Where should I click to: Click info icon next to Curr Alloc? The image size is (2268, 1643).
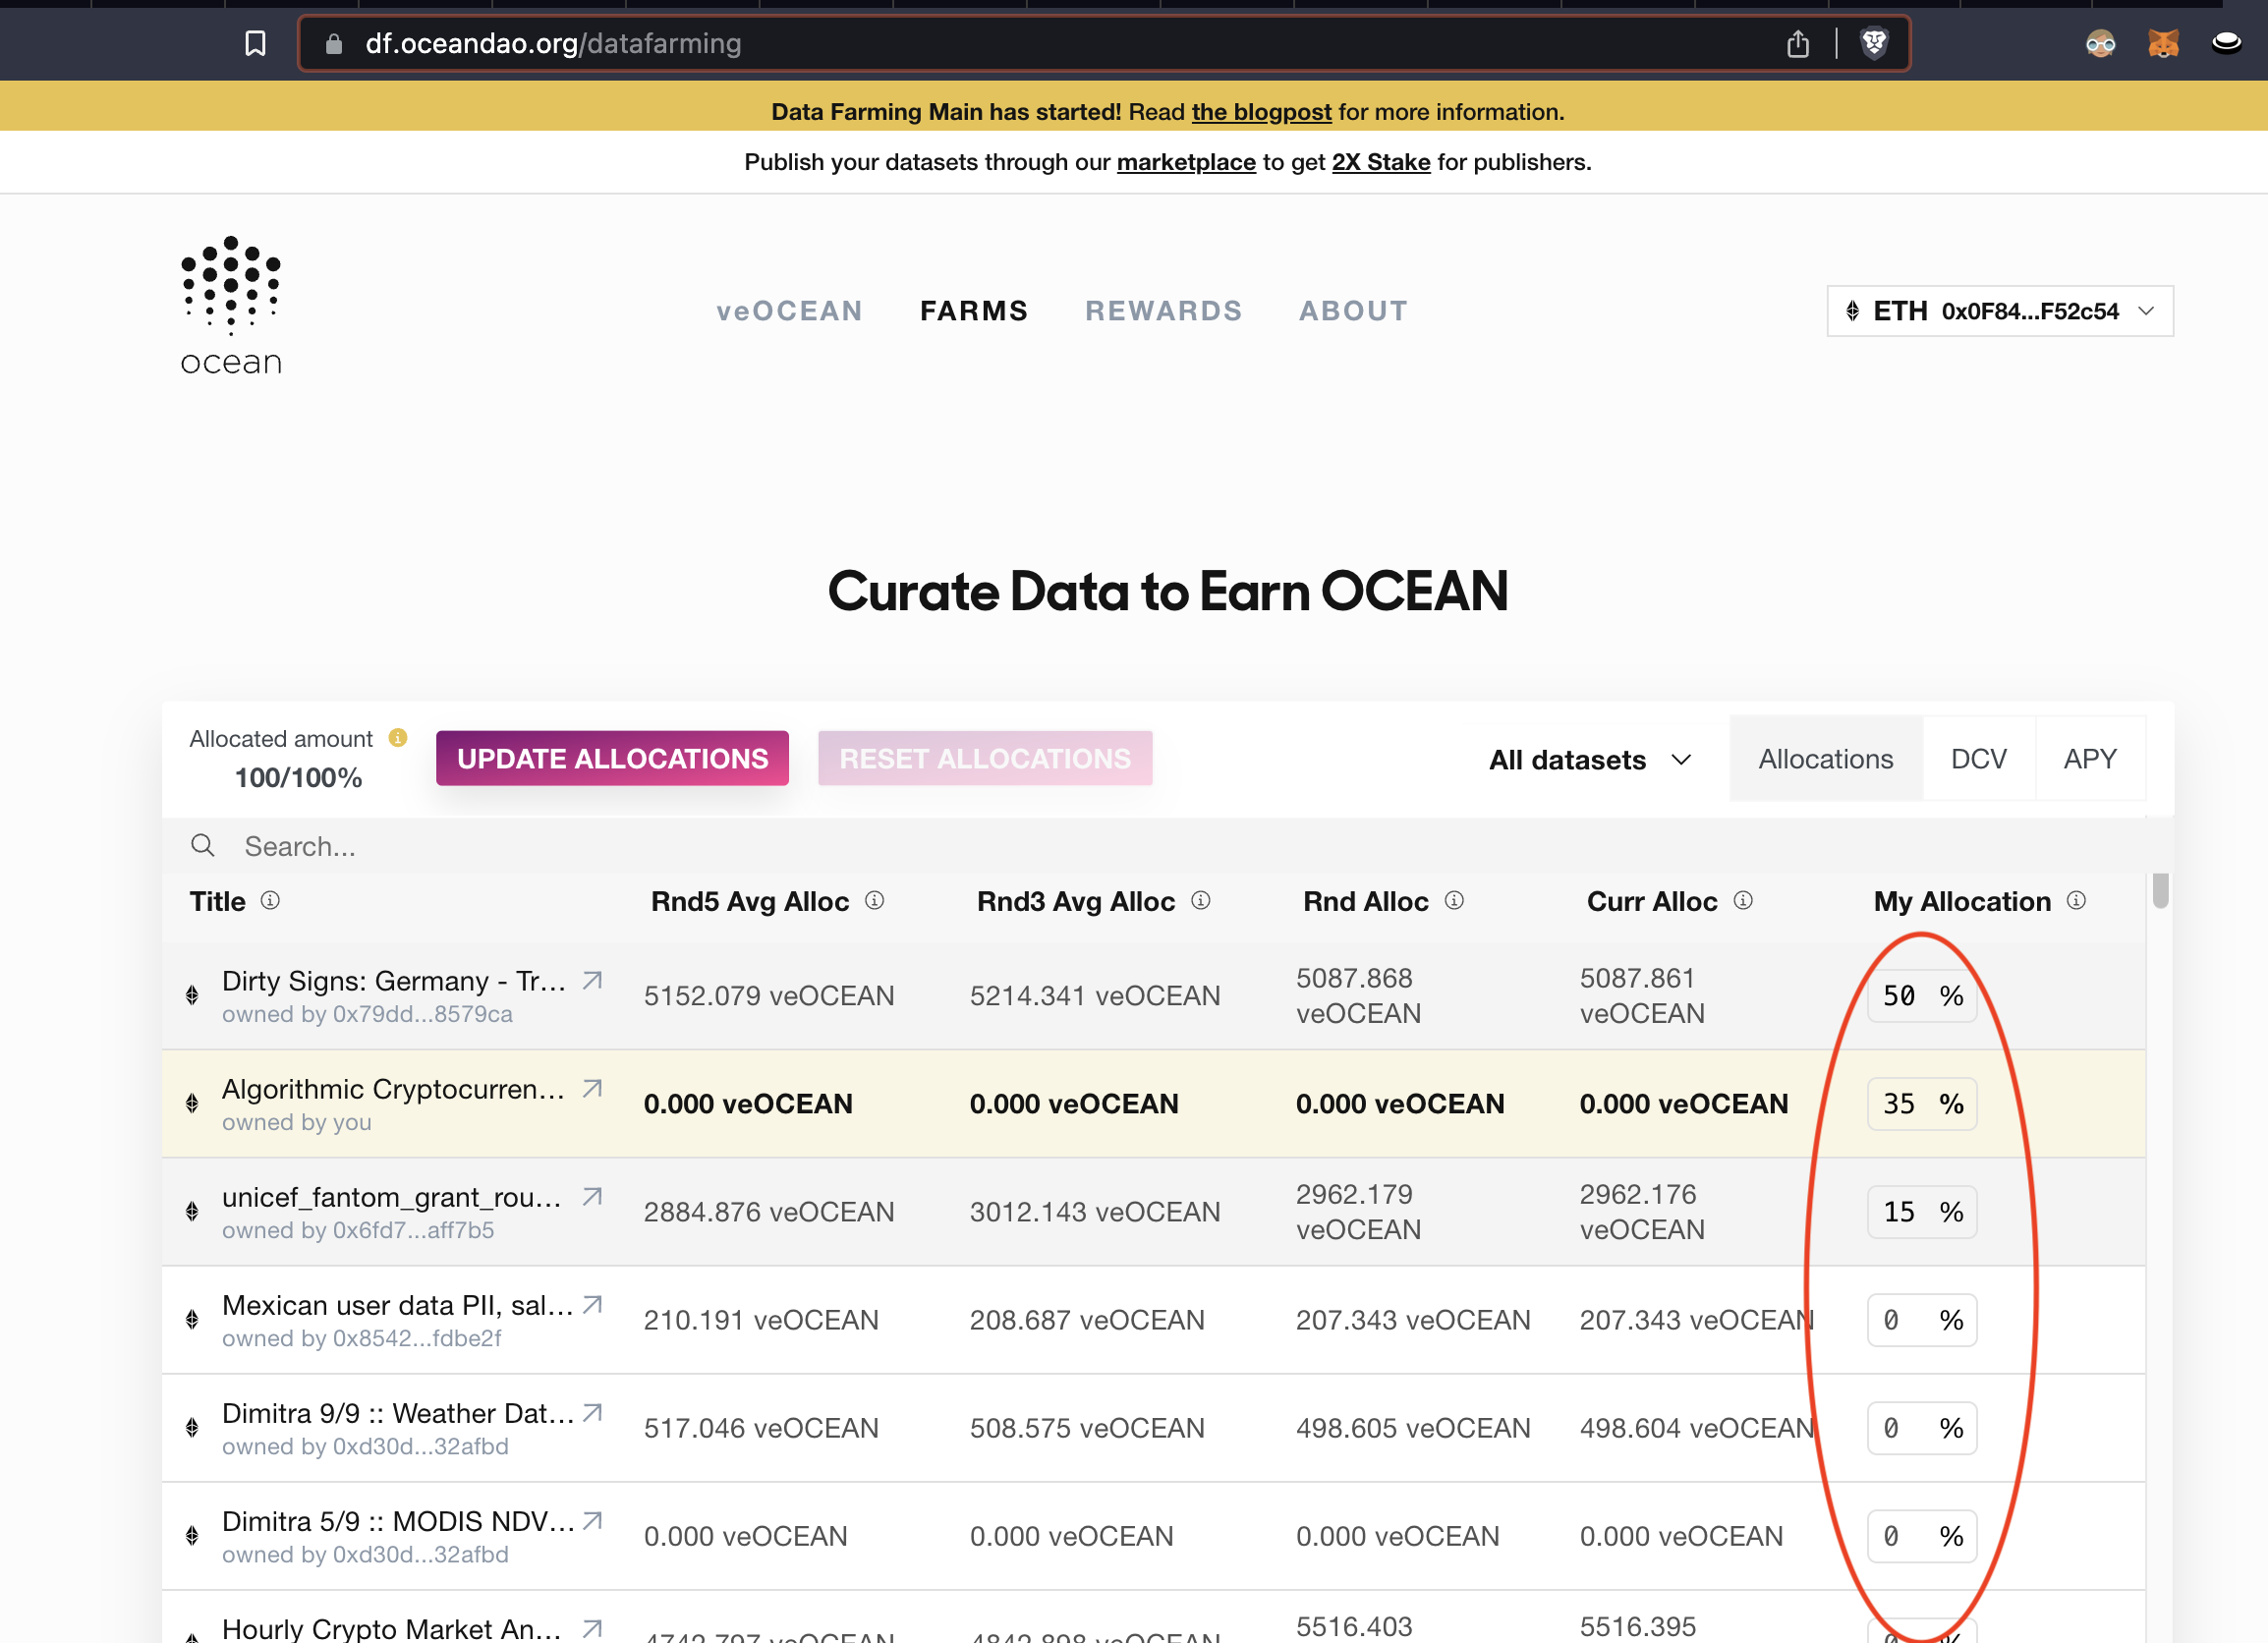tap(1743, 900)
